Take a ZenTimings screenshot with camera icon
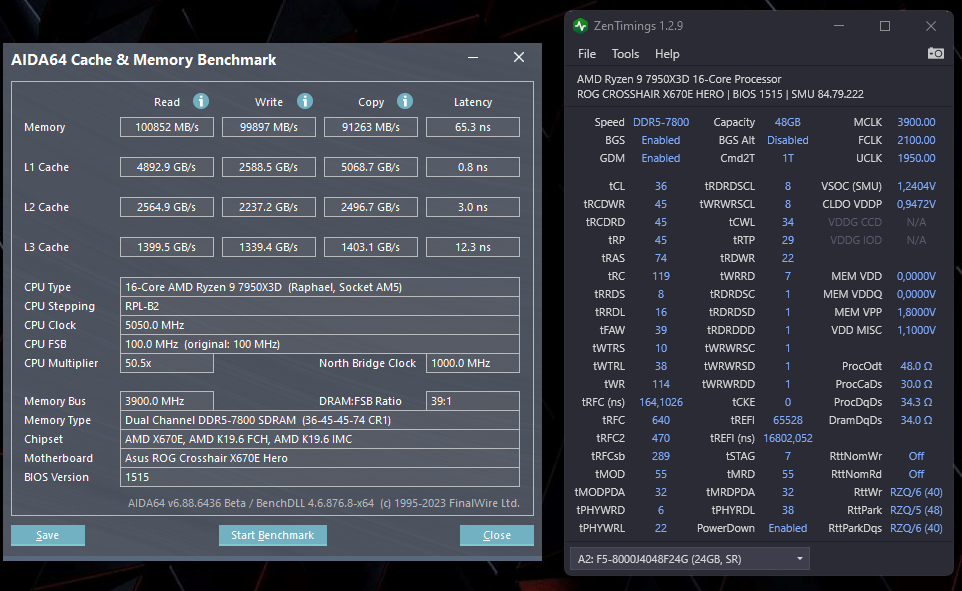This screenshot has width=962, height=591. pos(936,53)
